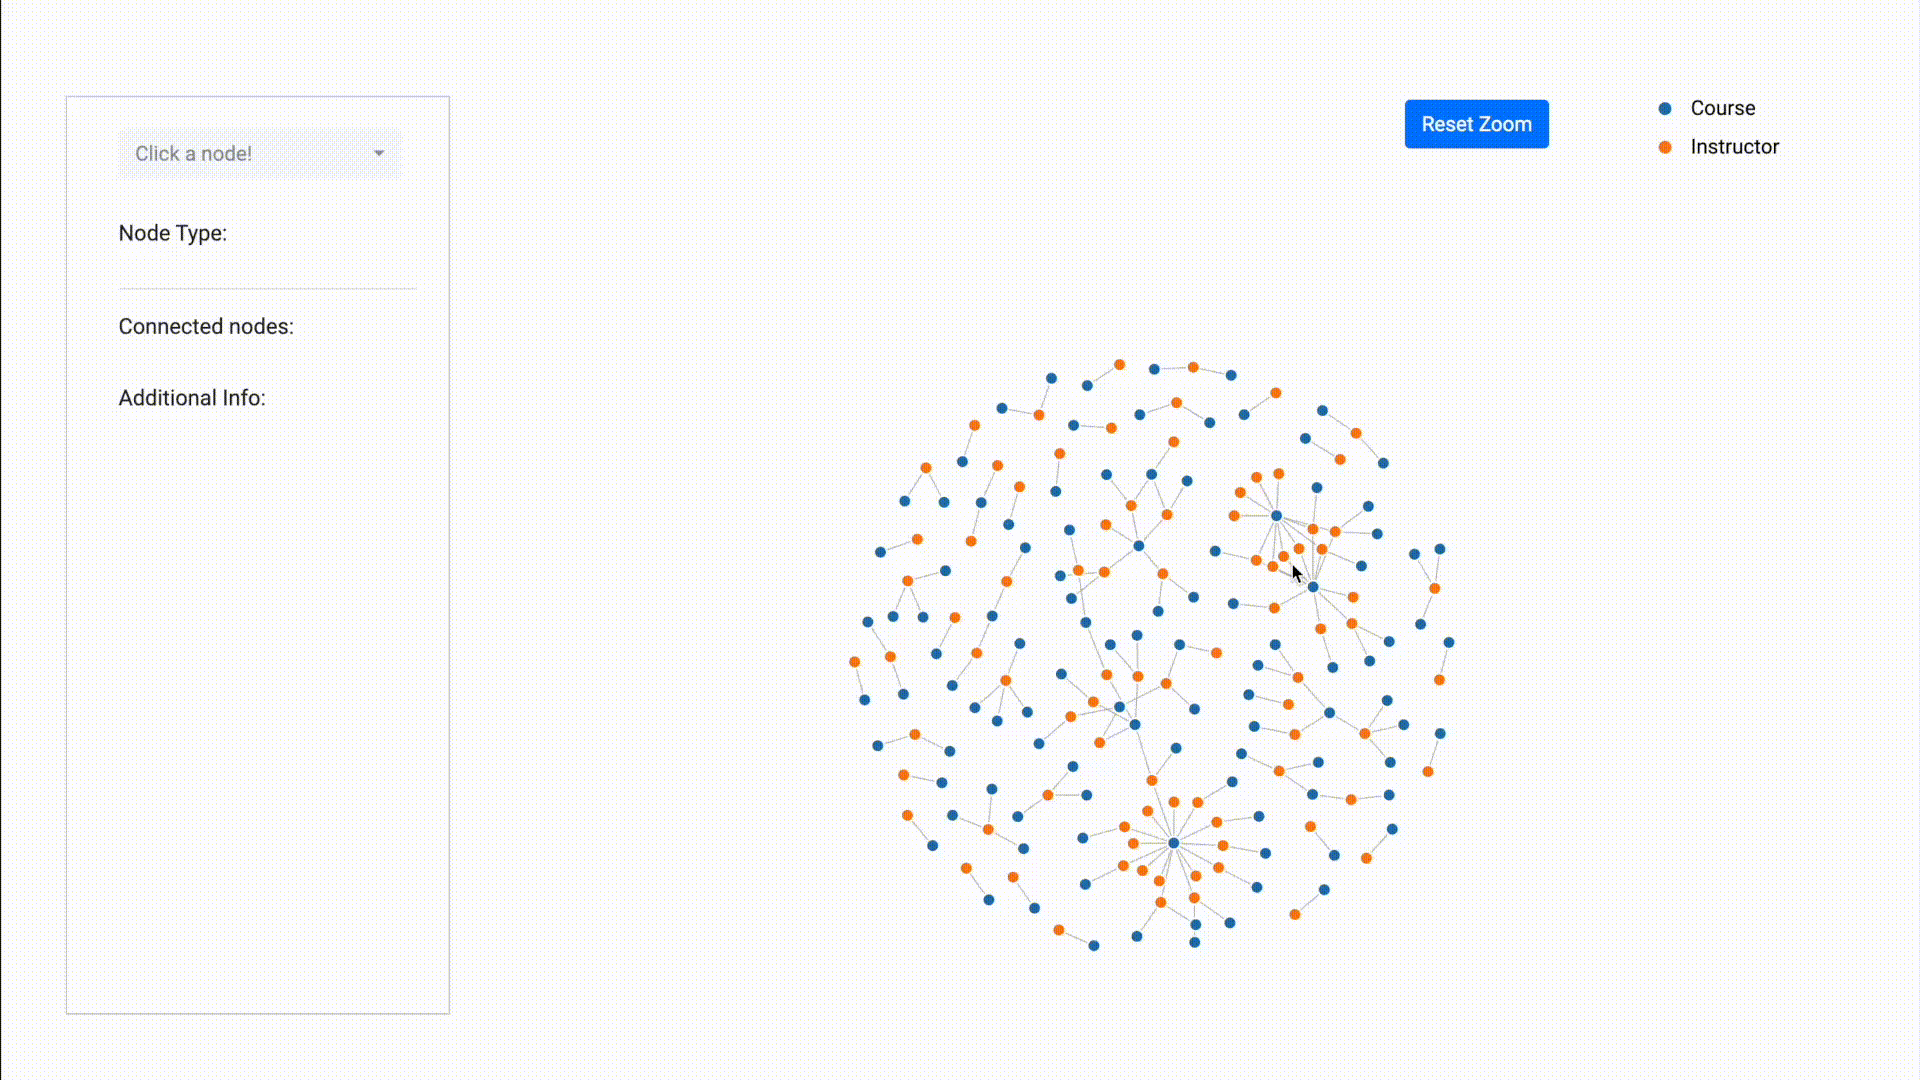Click the Course legend label

(1722, 108)
